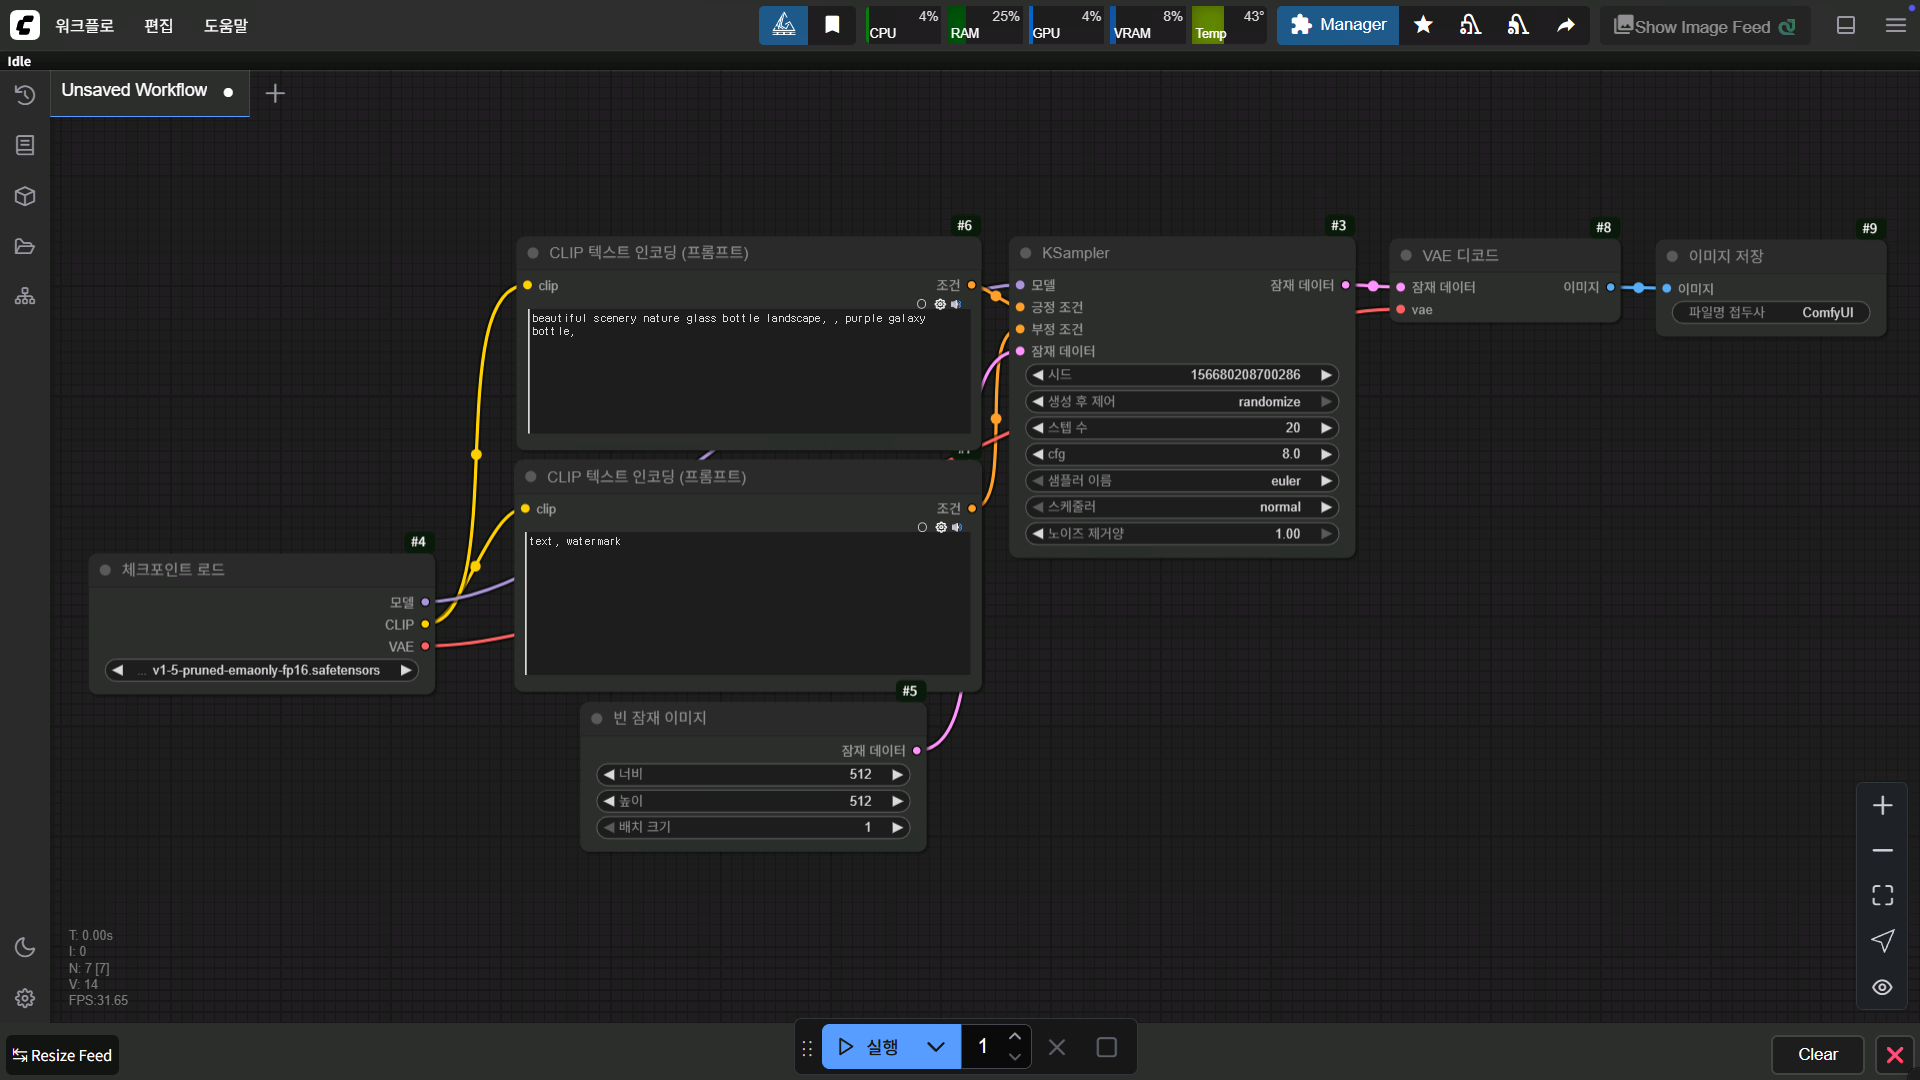The image size is (1920, 1080).
Task: Toggle link visibility eye icon
Action: [x=1882, y=987]
